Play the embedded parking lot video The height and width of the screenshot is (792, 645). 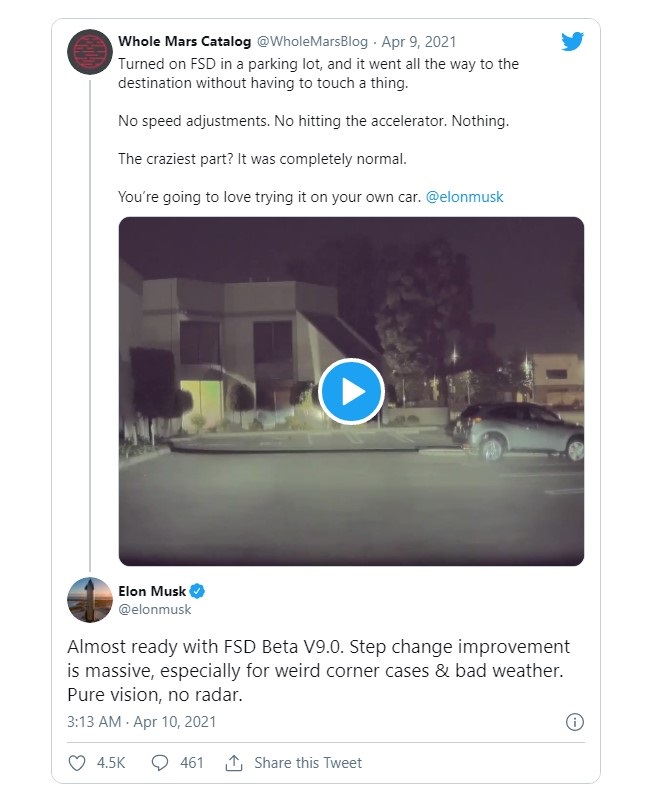click(x=352, y=391)
